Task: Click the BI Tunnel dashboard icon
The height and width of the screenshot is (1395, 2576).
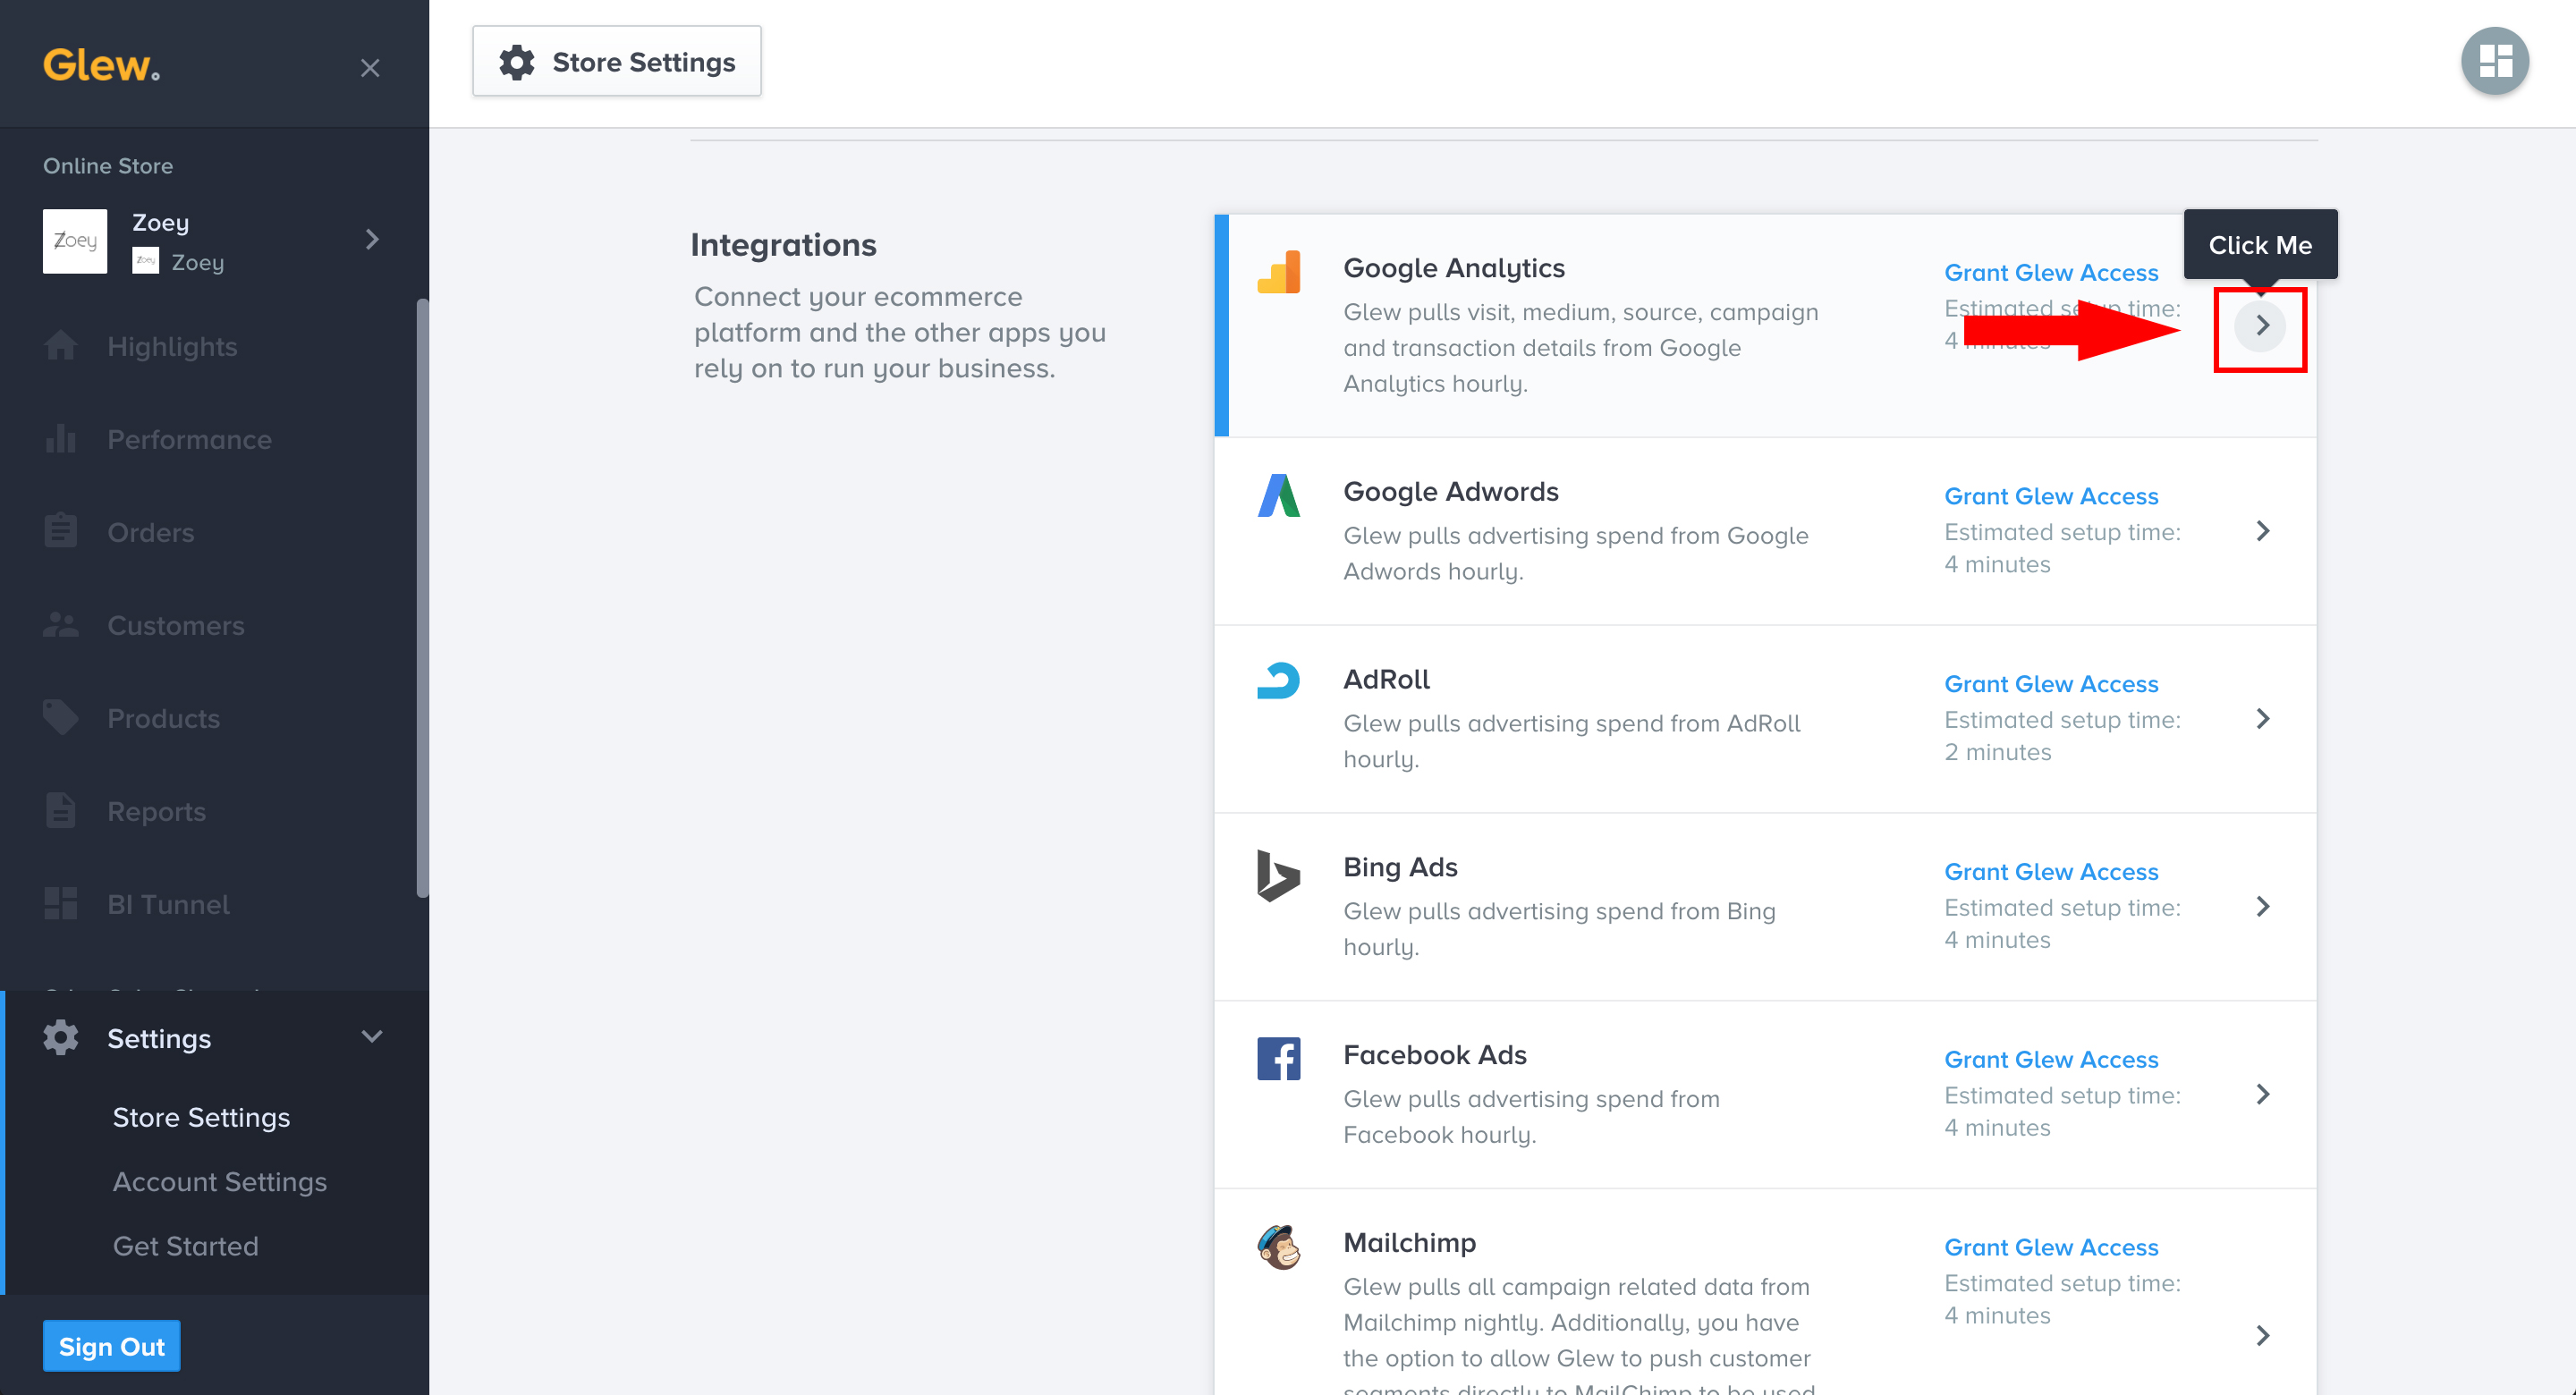Action: pyautogui.click(x=60, y=904)
